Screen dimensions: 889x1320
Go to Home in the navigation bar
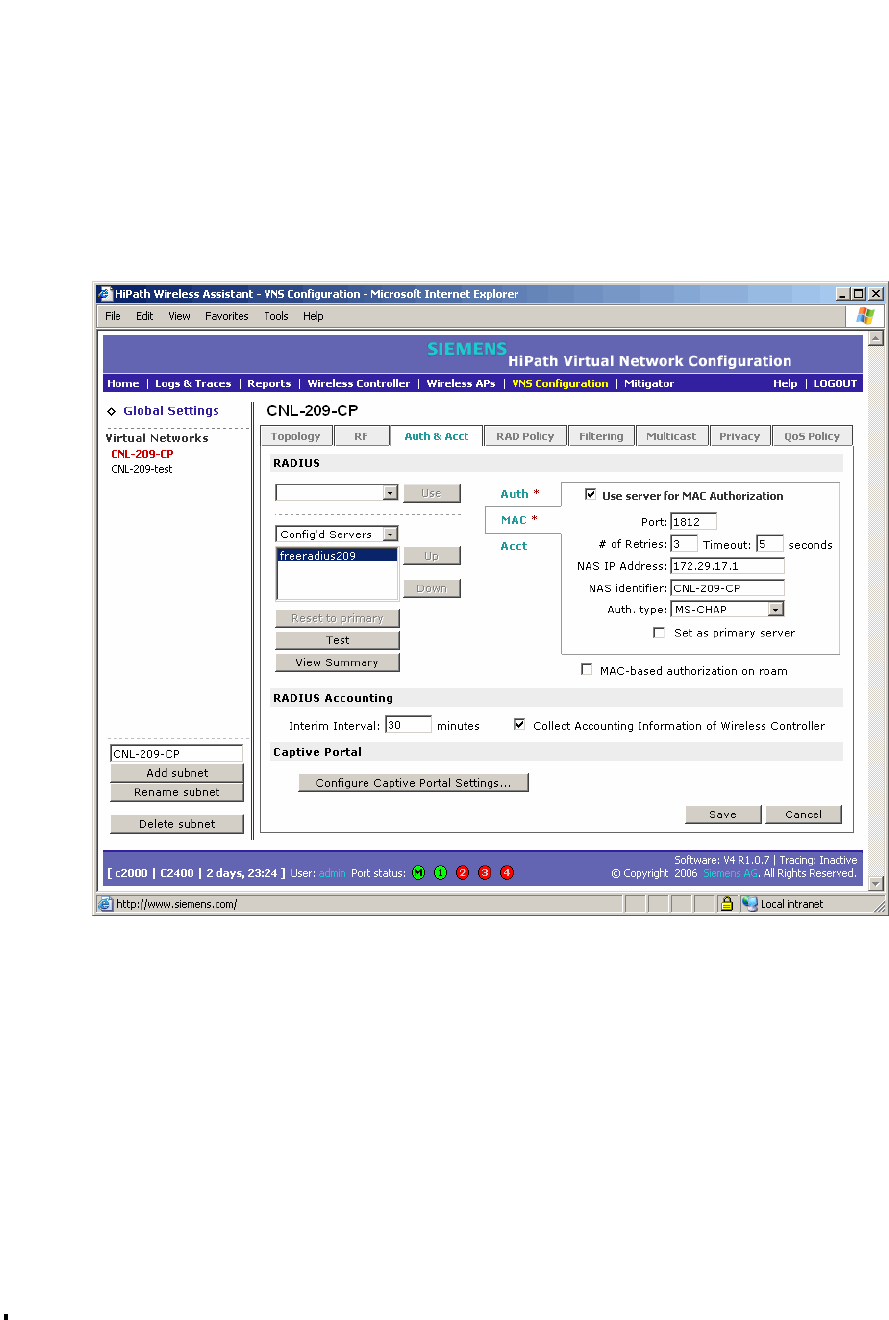click(x=123, y=384)
